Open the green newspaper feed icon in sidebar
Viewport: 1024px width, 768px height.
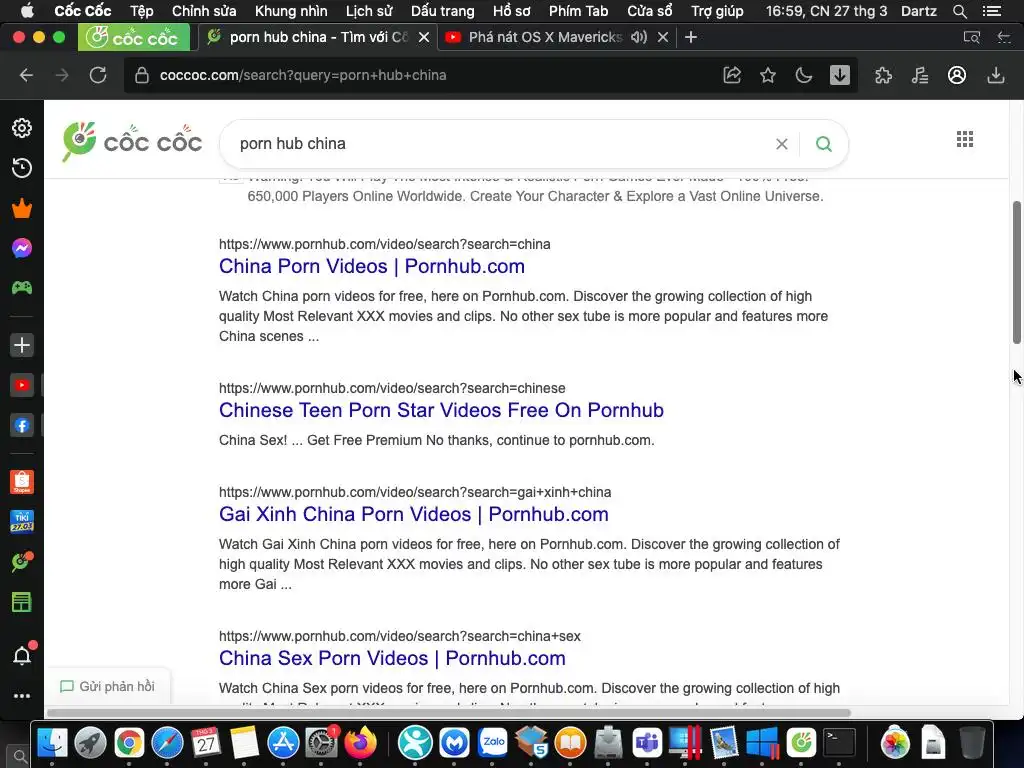coord(22,602)
